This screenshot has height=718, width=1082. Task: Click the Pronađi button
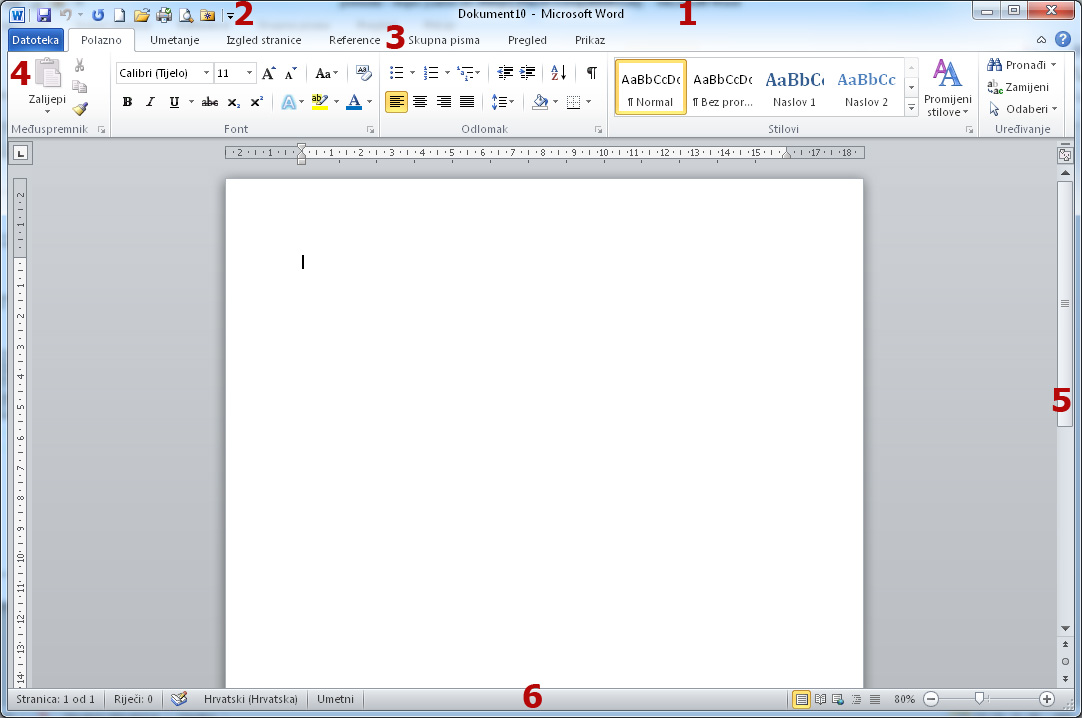(x=1021, y=65)
